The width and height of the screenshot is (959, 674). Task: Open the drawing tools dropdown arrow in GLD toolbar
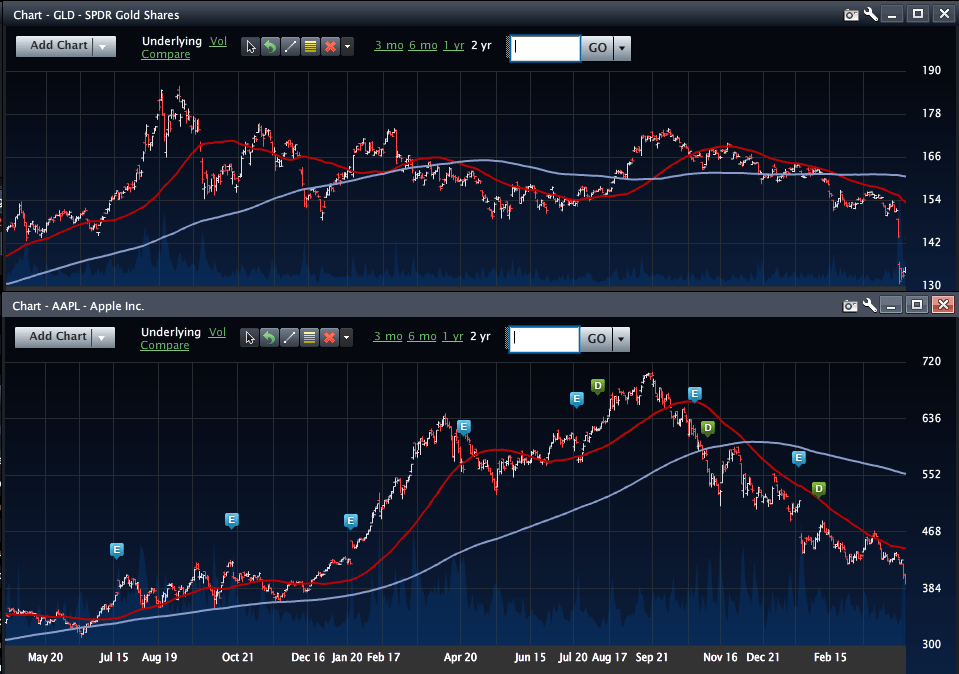[x=348, y=47]
